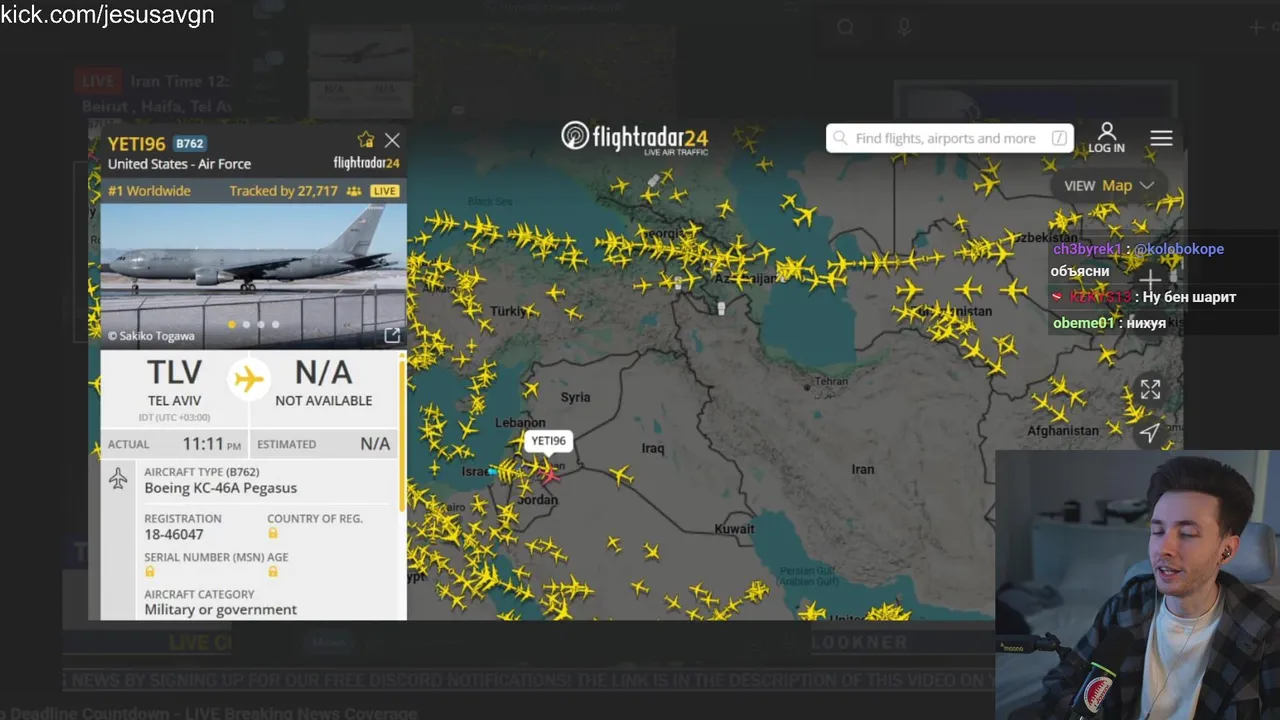The width and height of the screenshot is (1280, 720).
Task: Toggle fullscreen map view
Action: [1150, 390]
